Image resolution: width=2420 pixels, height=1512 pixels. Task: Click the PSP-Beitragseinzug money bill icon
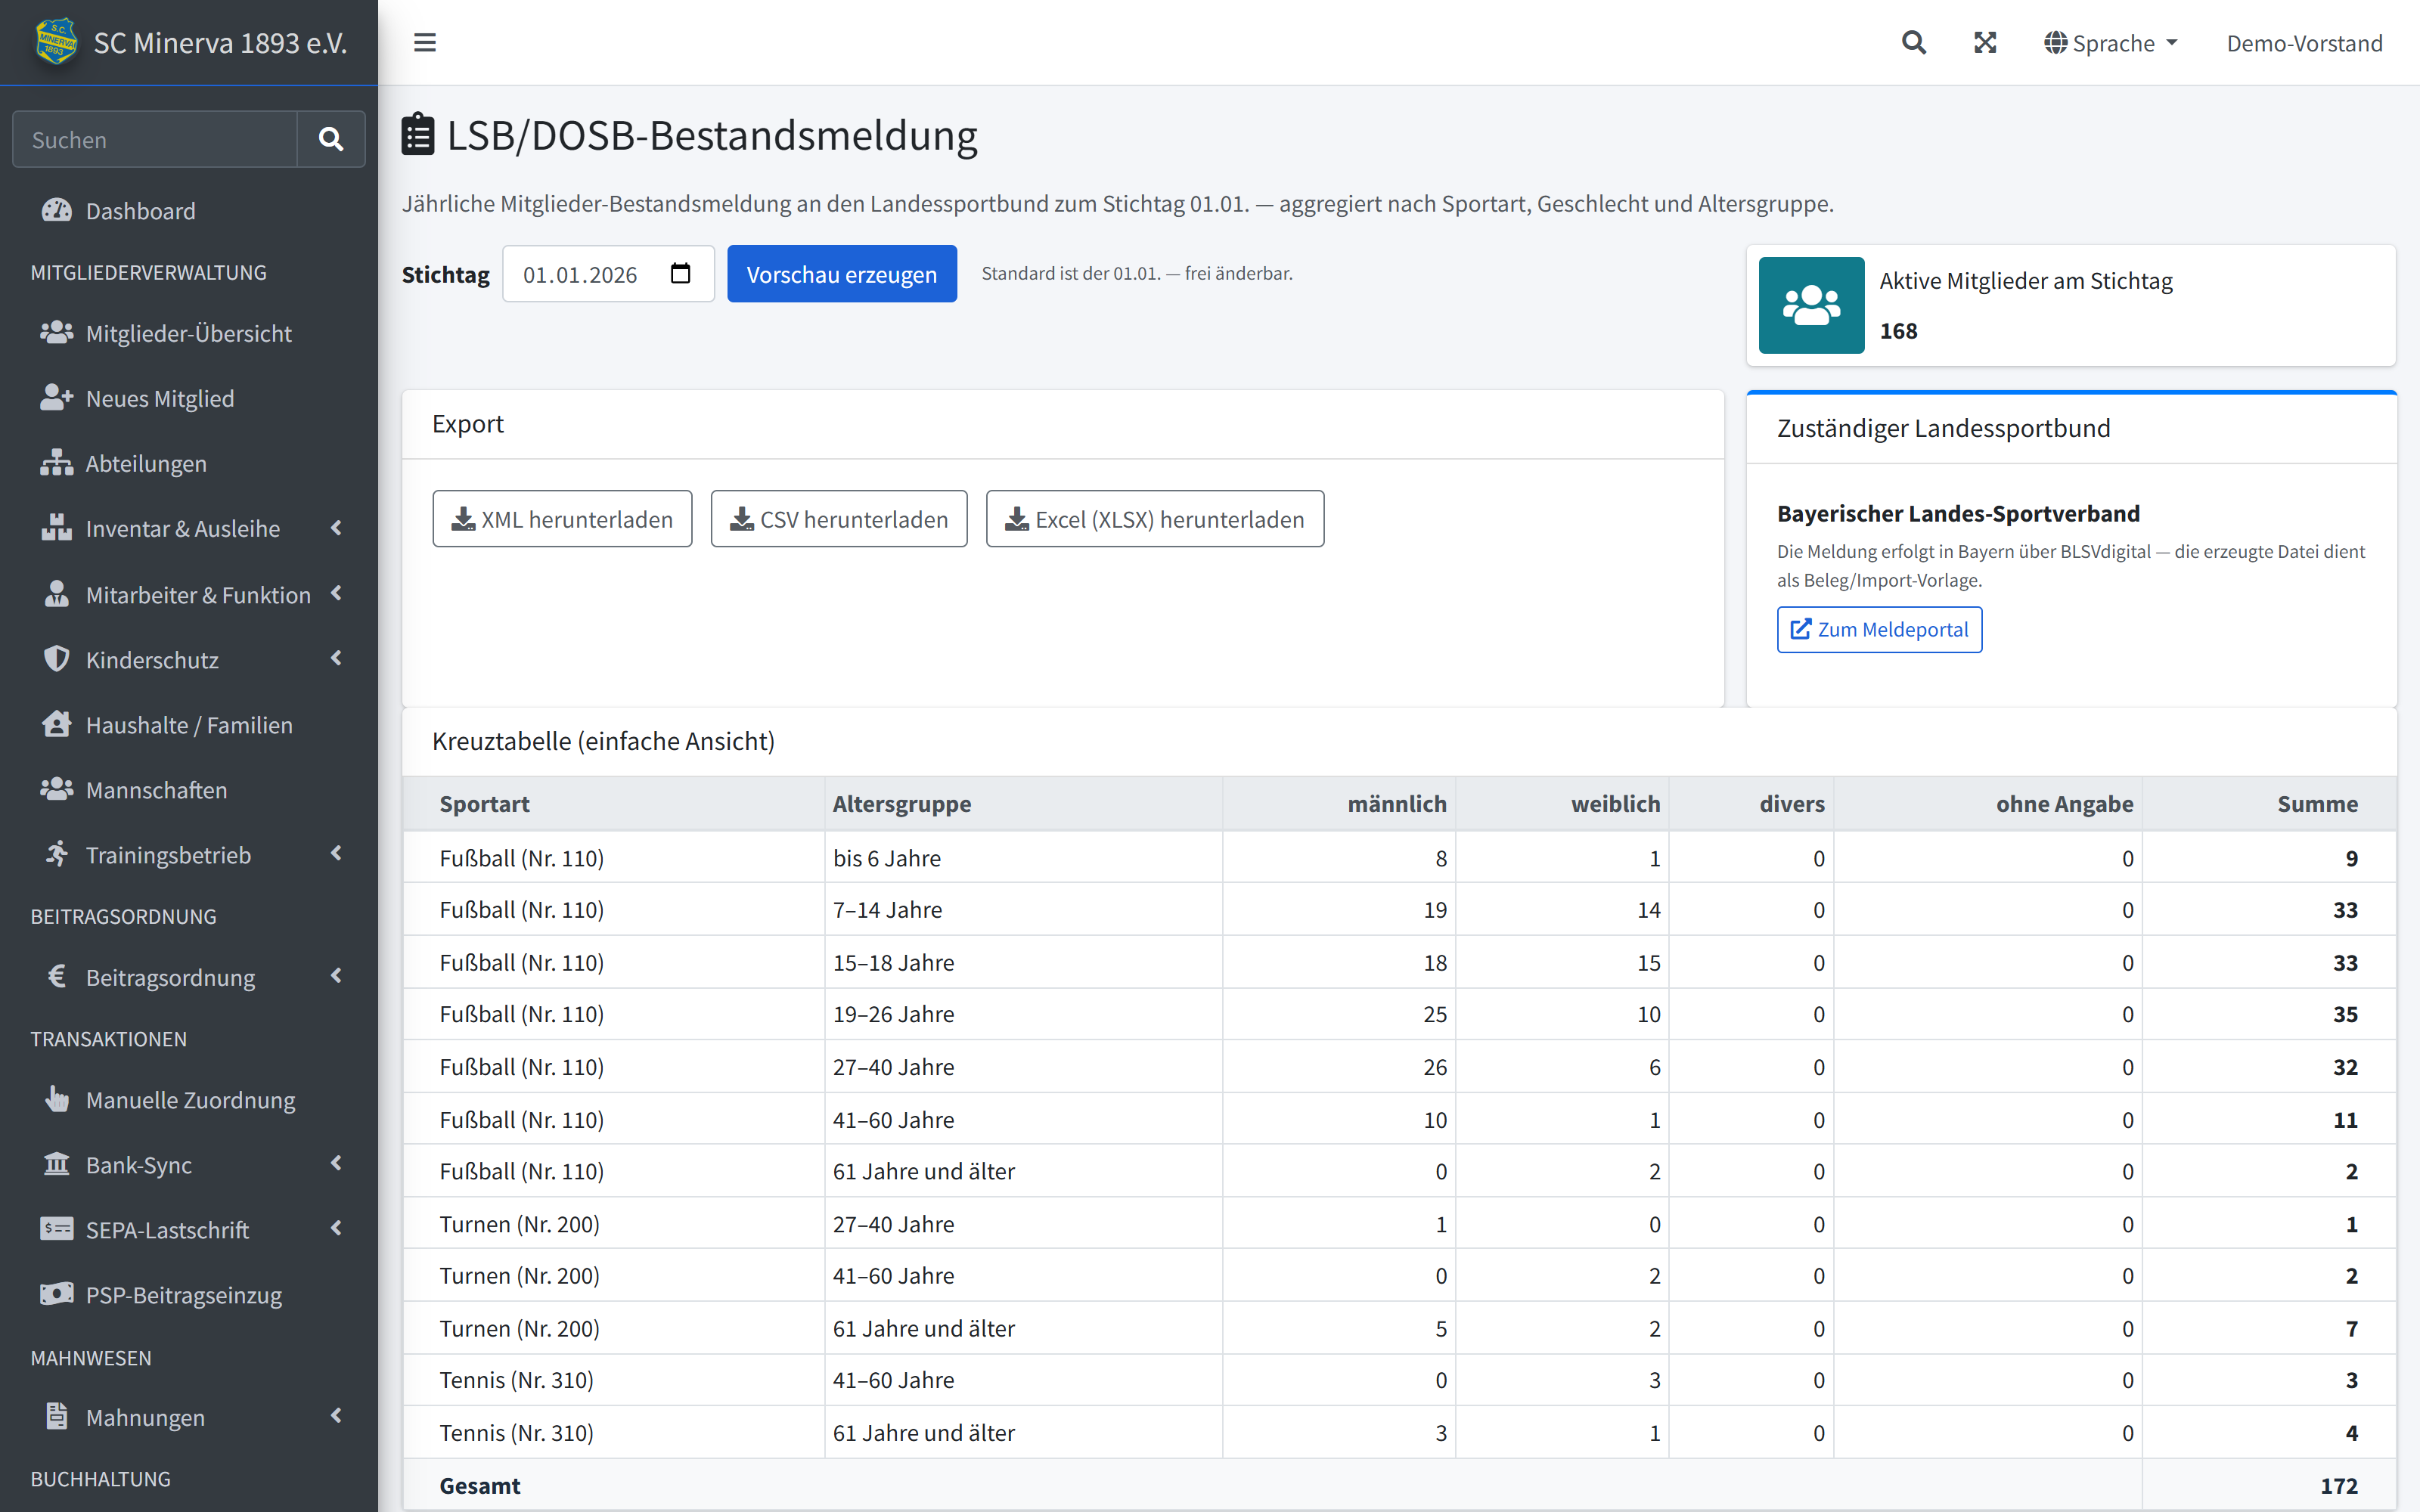57,1293
